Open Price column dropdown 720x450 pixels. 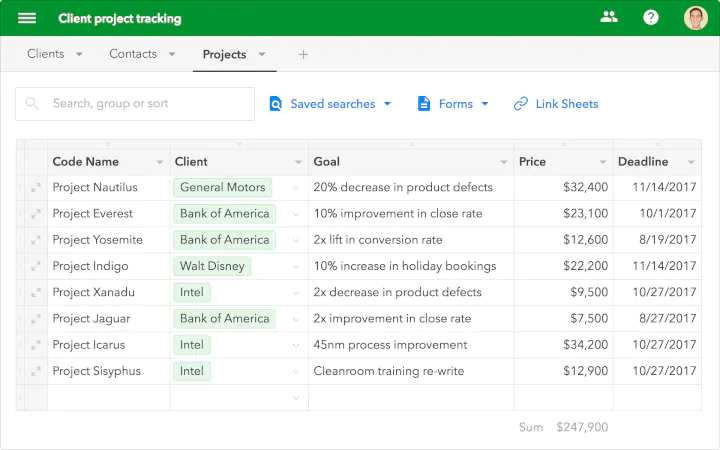[x=603, y=162]
